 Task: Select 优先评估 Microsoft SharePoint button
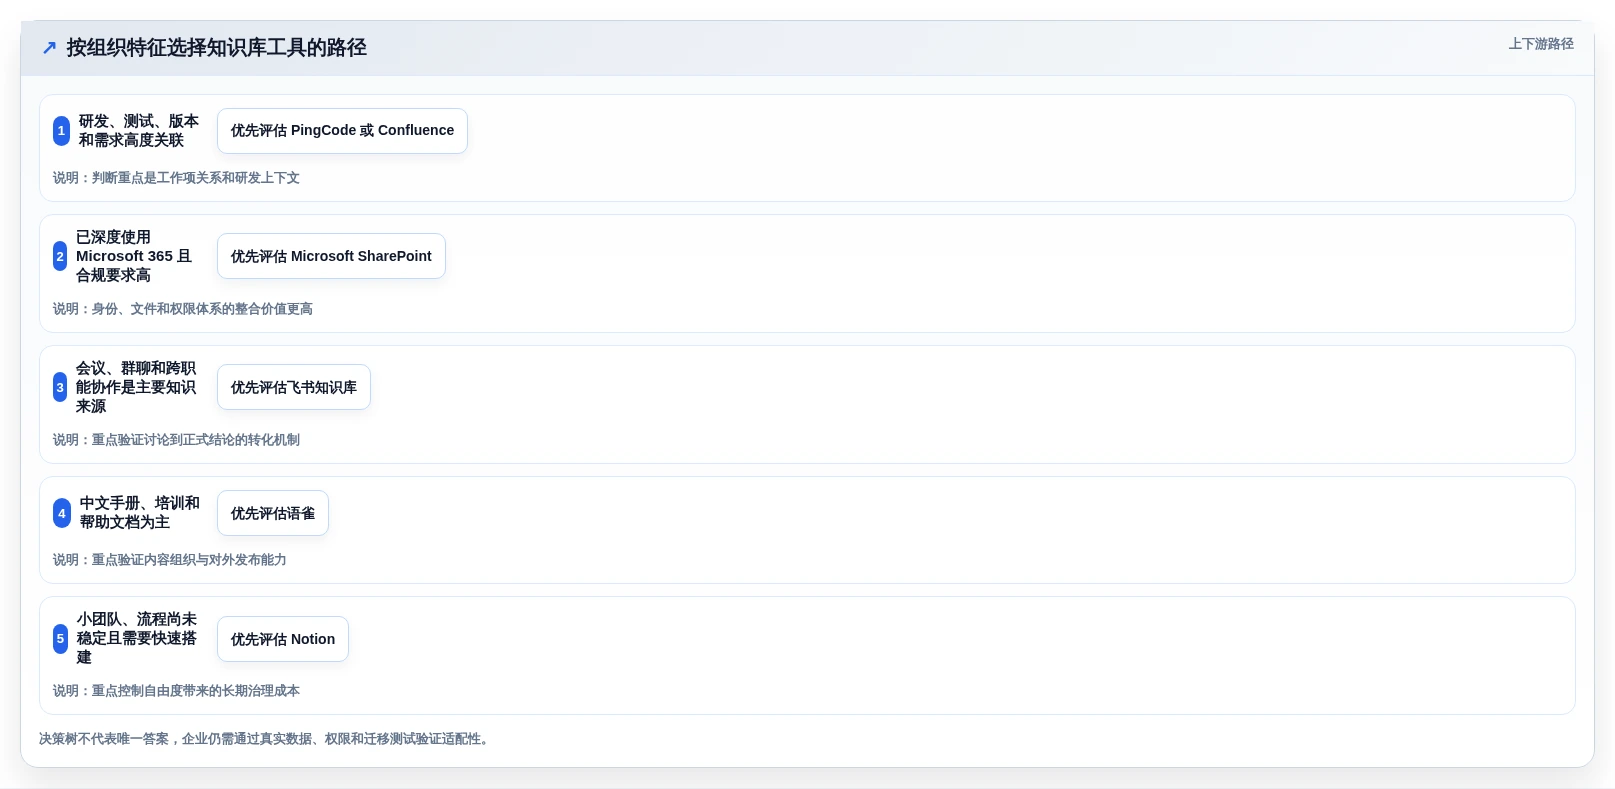[331, 257]
